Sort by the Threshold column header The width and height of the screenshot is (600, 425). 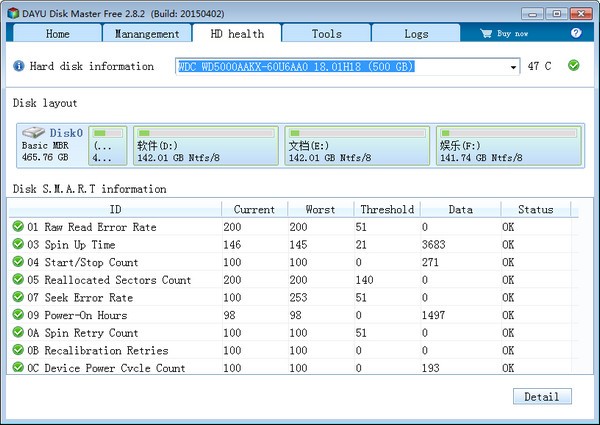(387, 209)
